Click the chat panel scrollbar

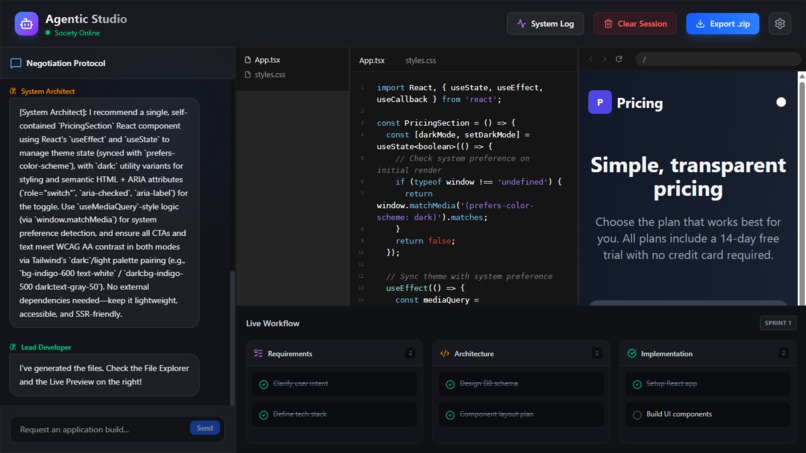232,338
